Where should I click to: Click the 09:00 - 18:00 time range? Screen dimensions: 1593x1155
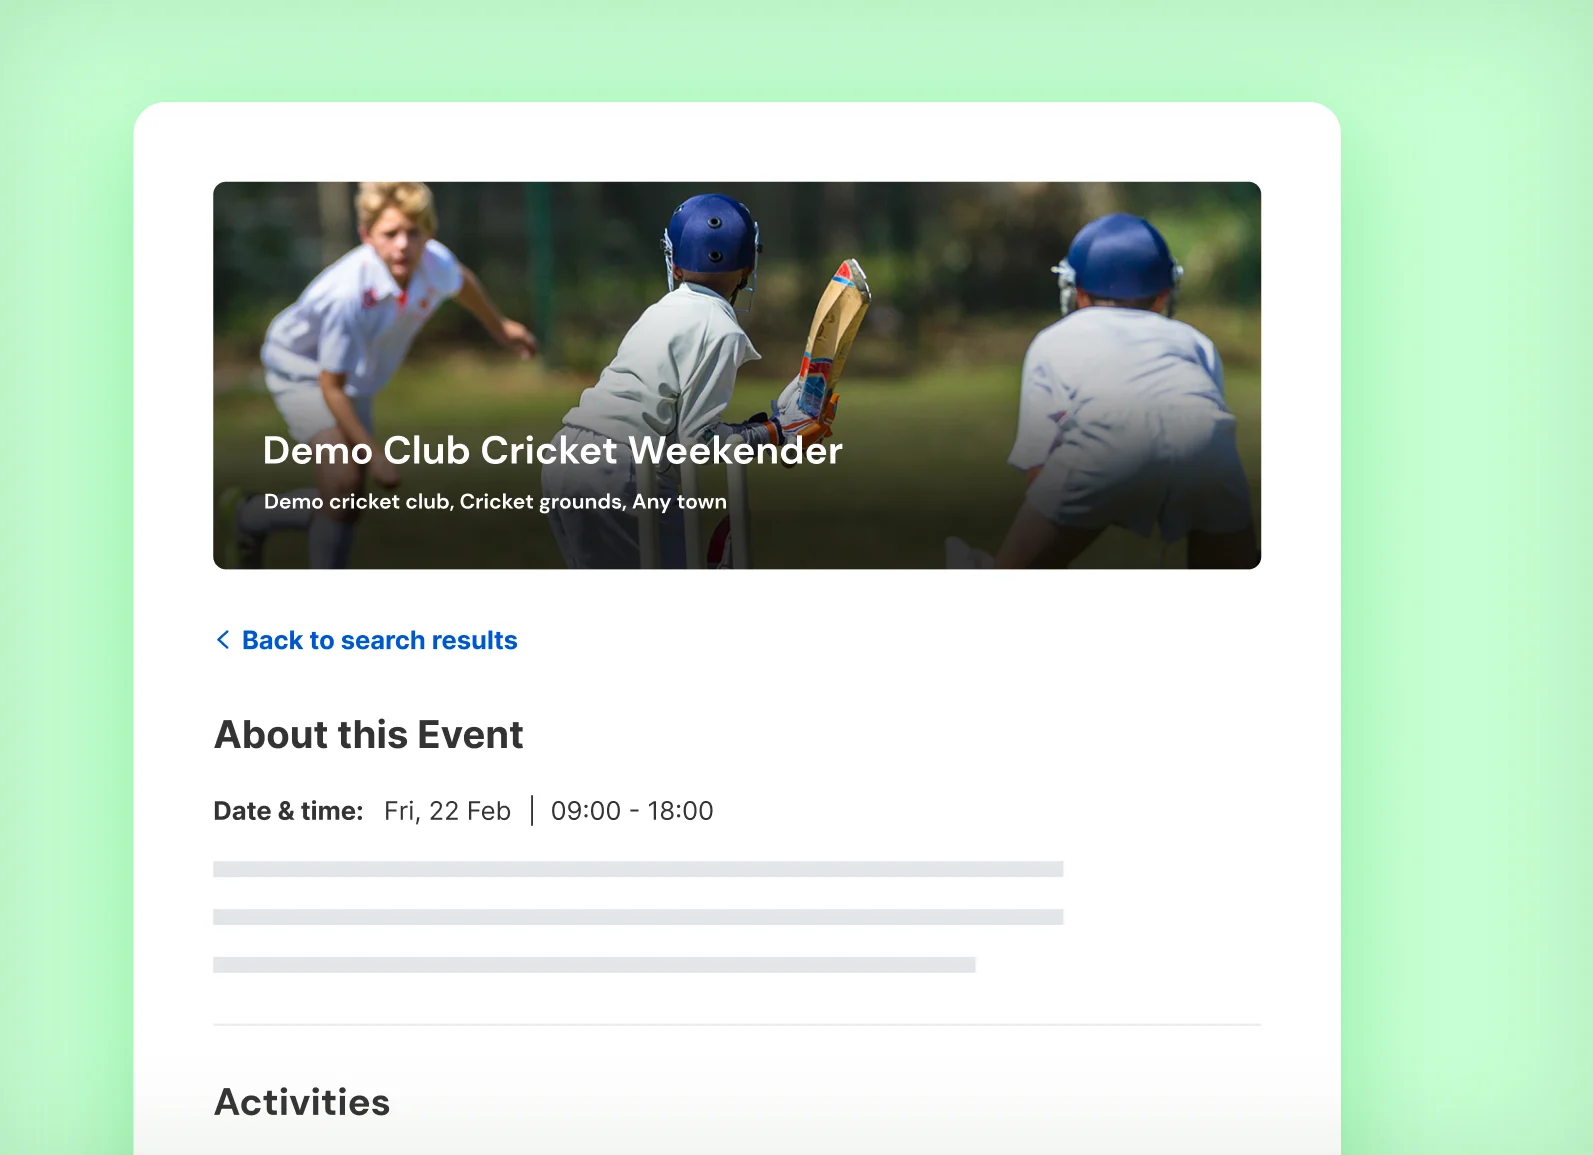(632, 811)
